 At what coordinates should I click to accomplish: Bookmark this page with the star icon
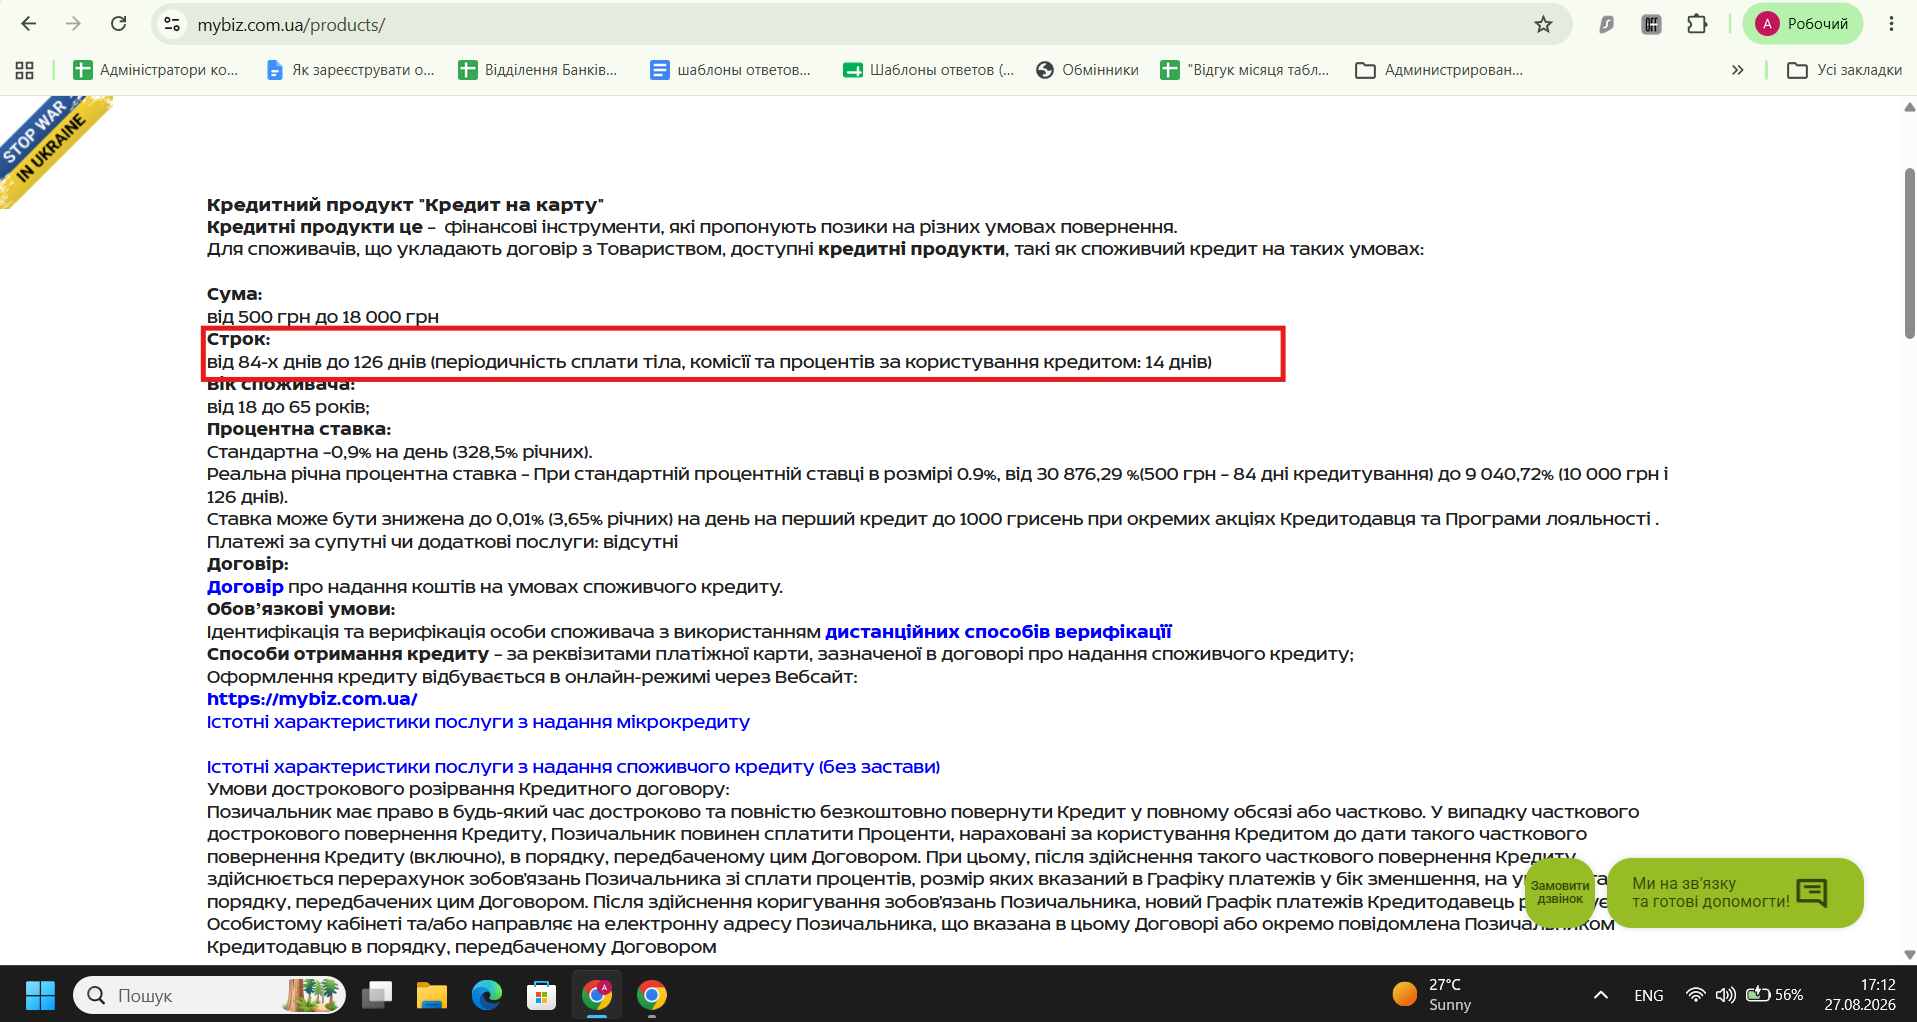(1543, 24)
